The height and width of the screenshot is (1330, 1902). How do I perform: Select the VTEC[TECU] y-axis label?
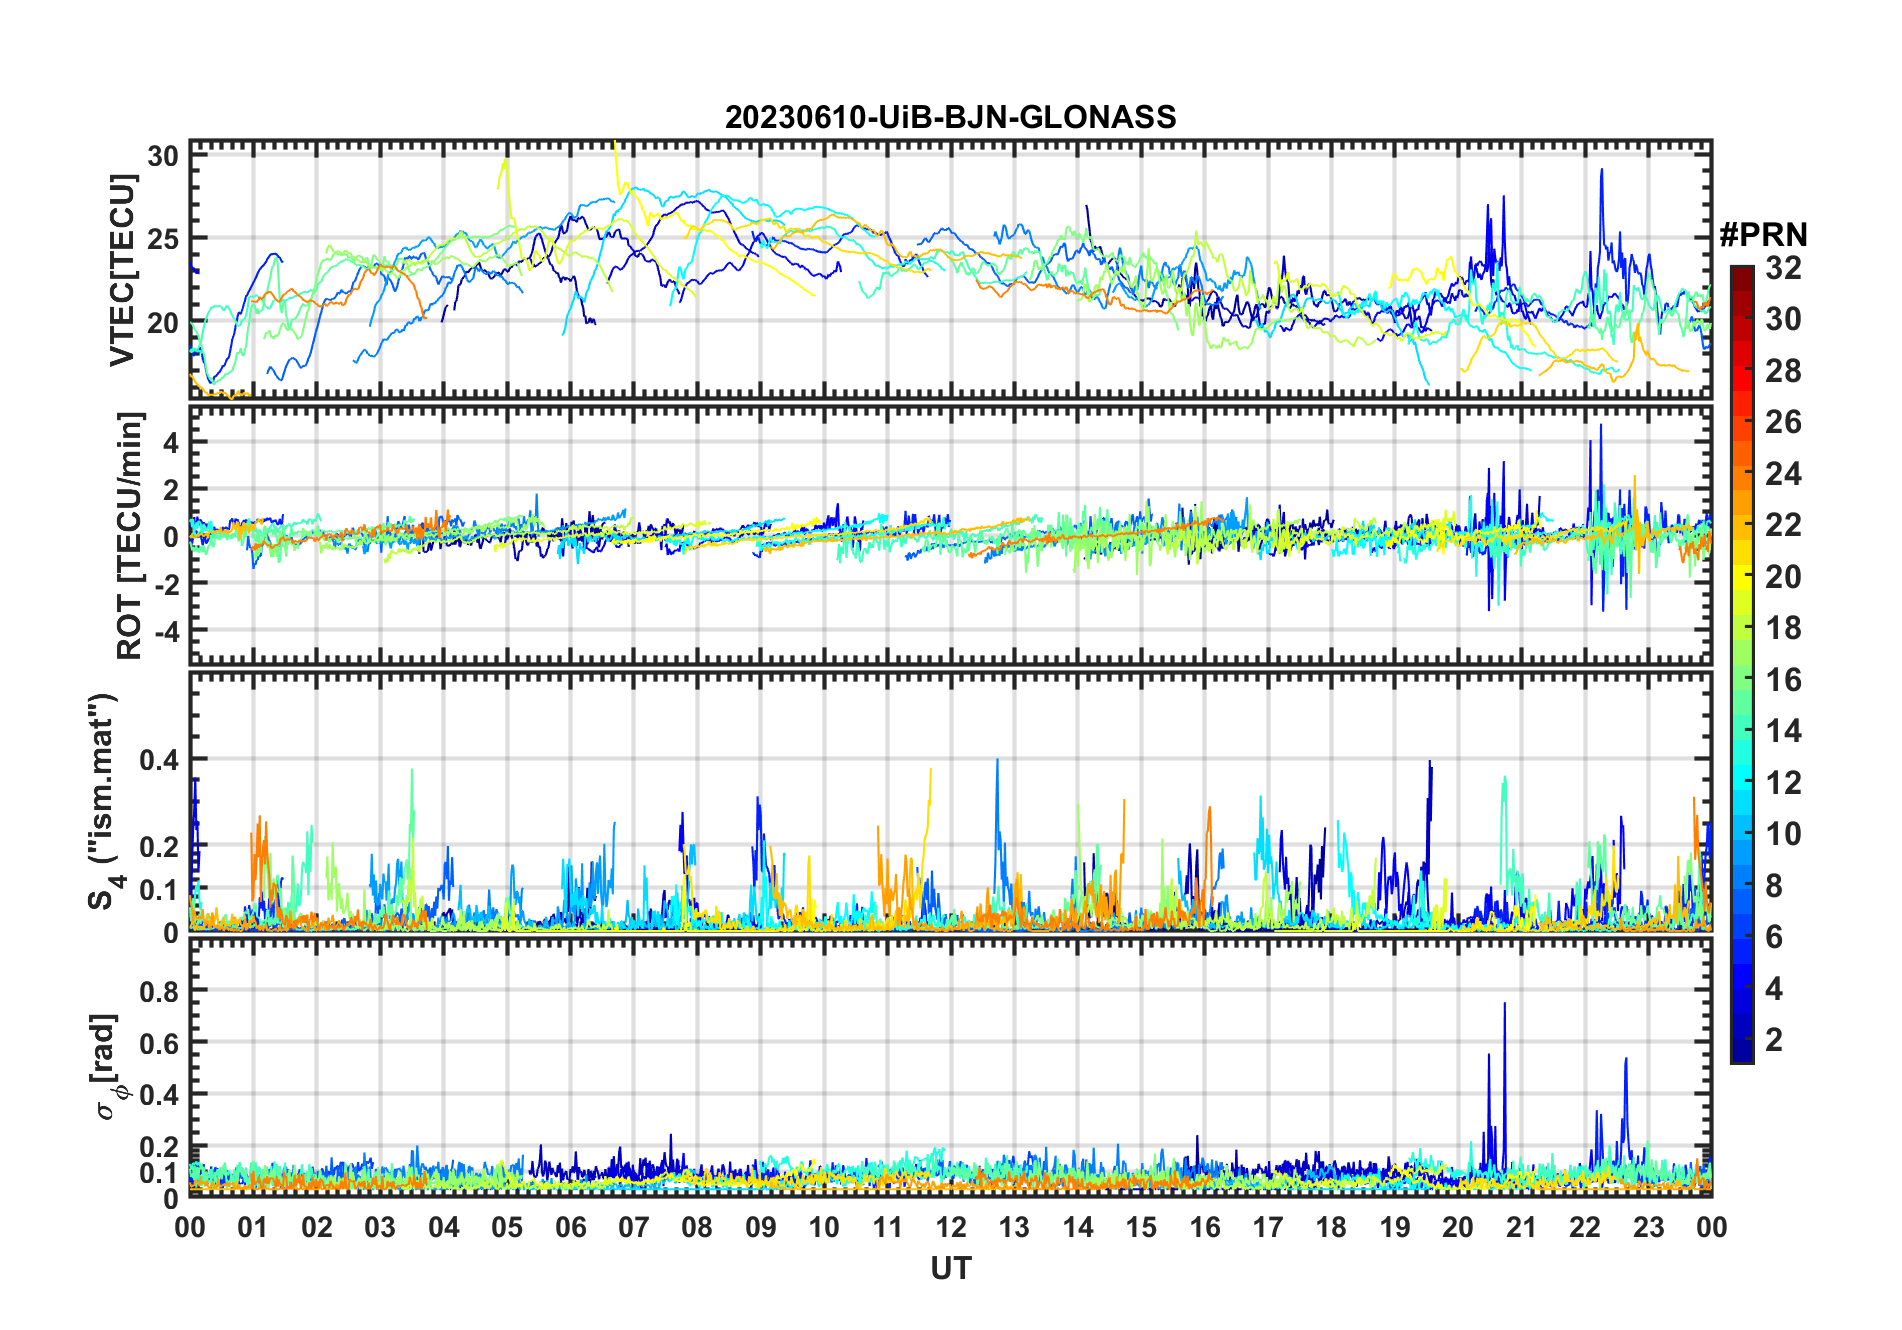122,270
